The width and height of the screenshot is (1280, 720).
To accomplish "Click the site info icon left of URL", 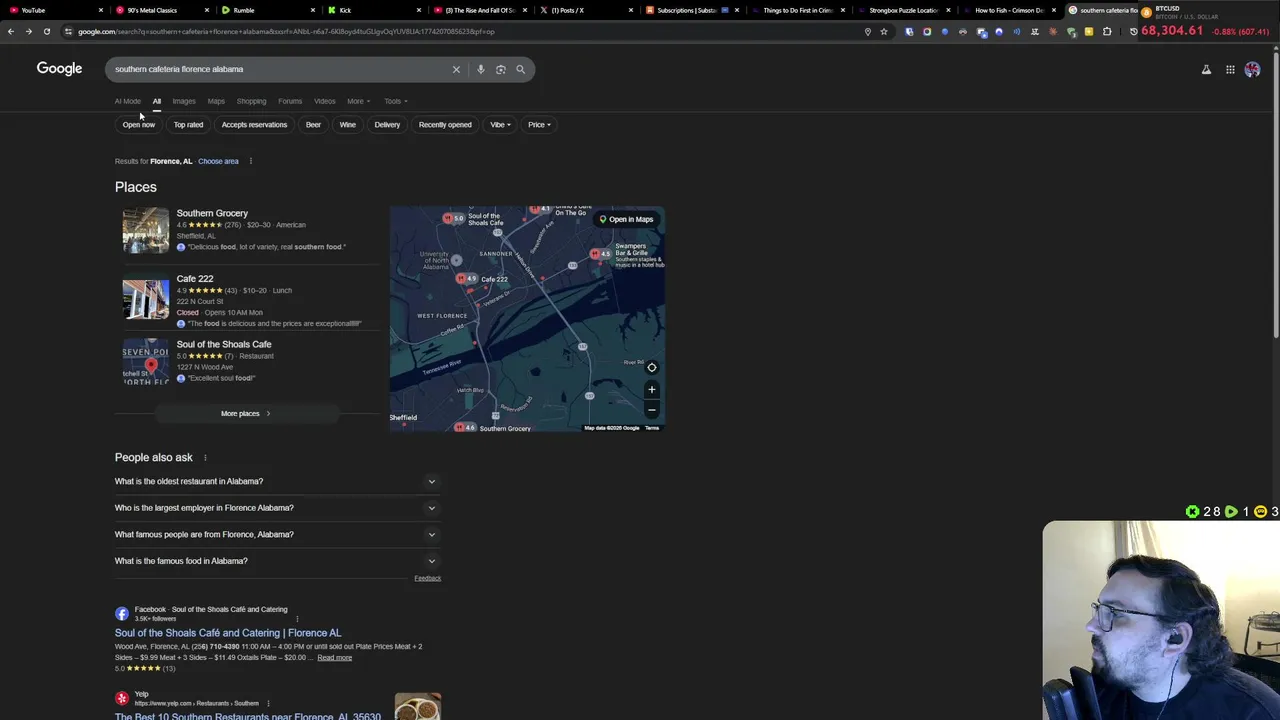I will click(x=68, y=31).
